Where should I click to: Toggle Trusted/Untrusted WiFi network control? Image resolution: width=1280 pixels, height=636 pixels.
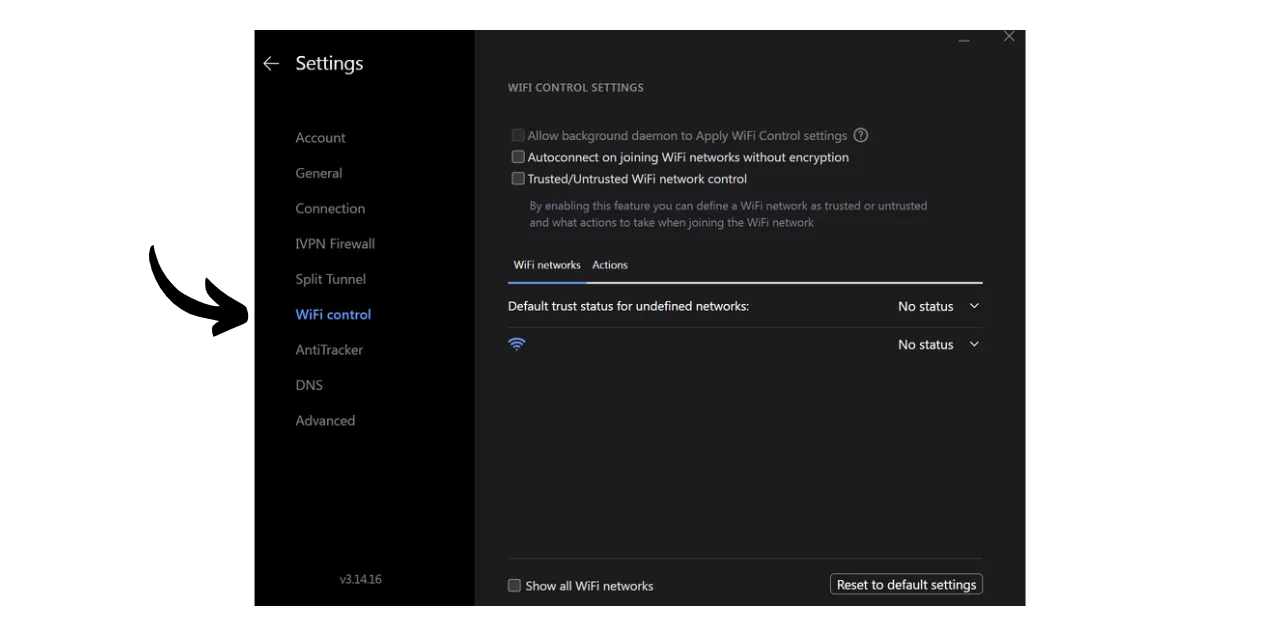pos(518,179)
